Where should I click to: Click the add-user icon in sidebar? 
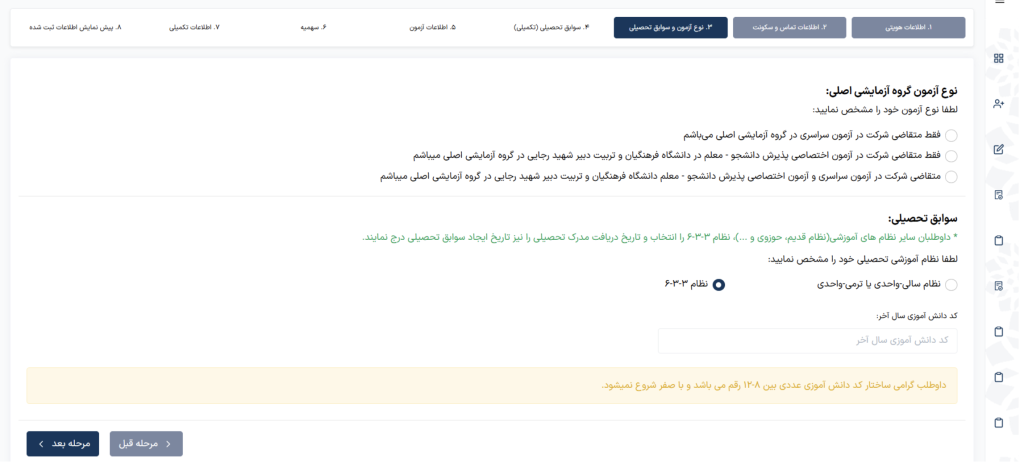(998, 104)
